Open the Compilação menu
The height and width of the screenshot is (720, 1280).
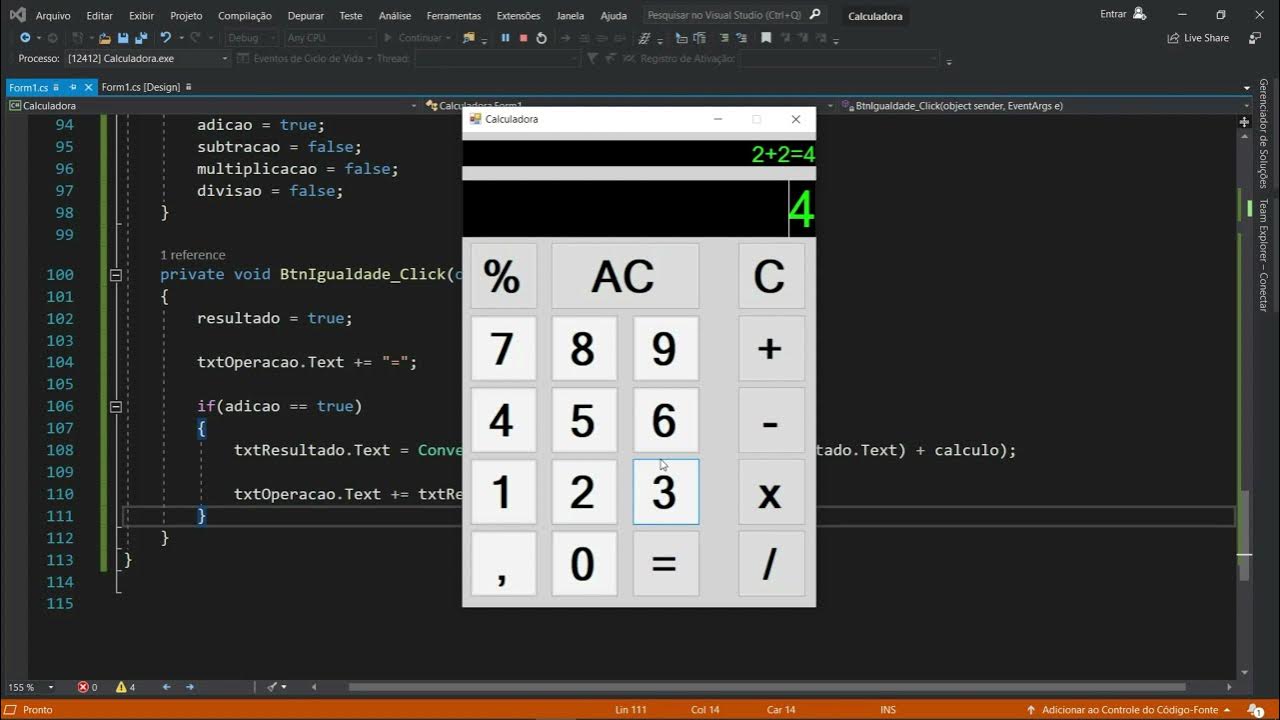(x=245, y=15)
